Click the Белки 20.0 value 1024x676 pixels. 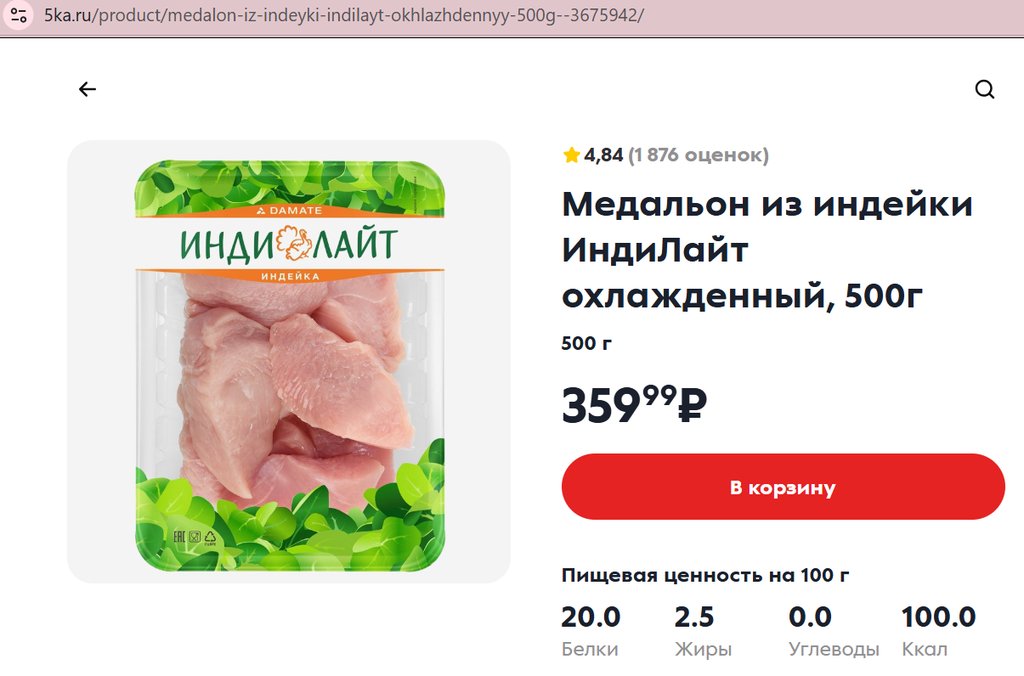click(591, 617)
